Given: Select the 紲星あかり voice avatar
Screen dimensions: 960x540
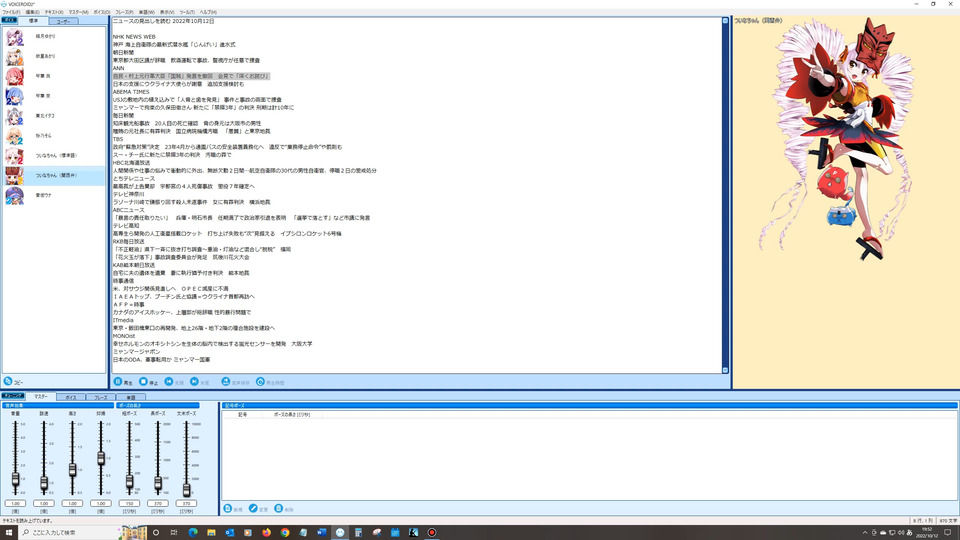Looking at the screenshot, I should point(15,57).
